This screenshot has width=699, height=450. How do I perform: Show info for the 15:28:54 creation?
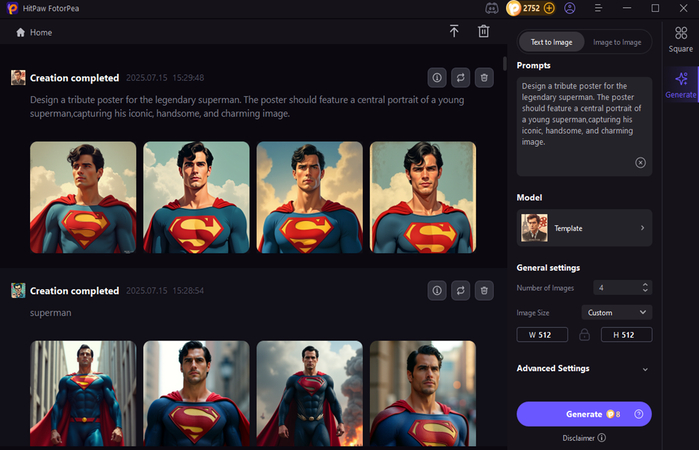[437, 290]
